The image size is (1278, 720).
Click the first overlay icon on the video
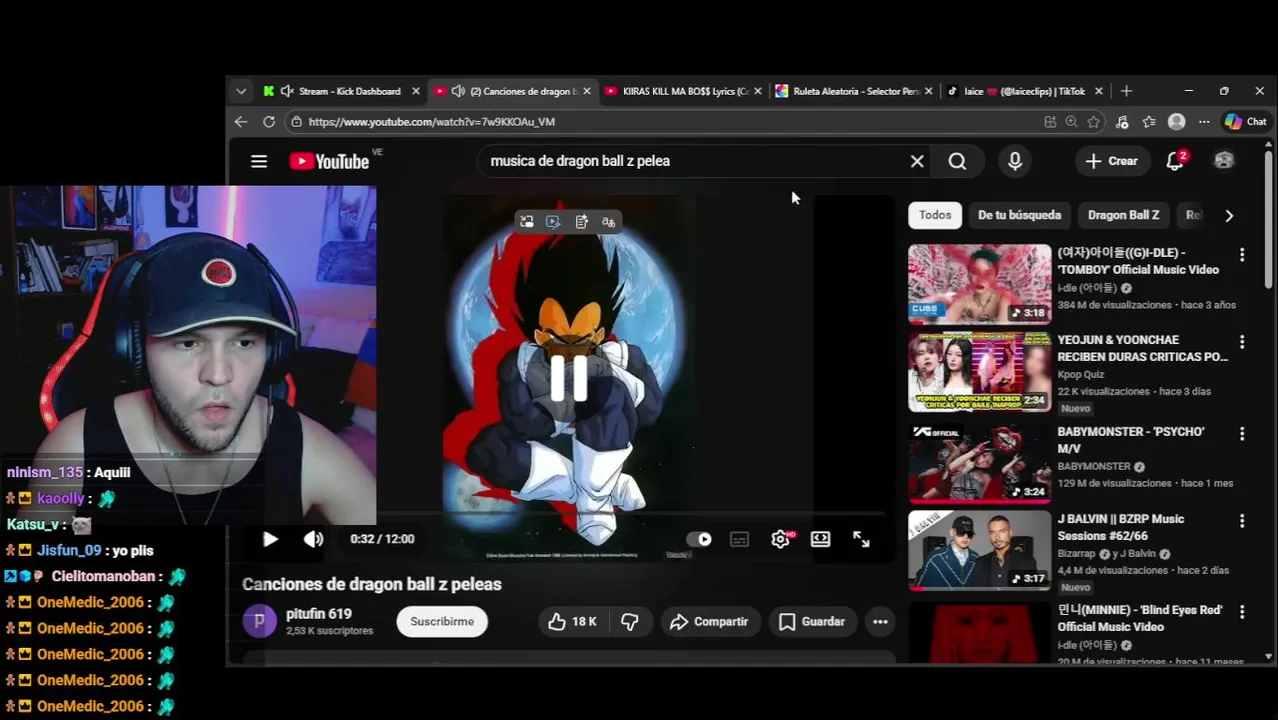coord(526,222)
